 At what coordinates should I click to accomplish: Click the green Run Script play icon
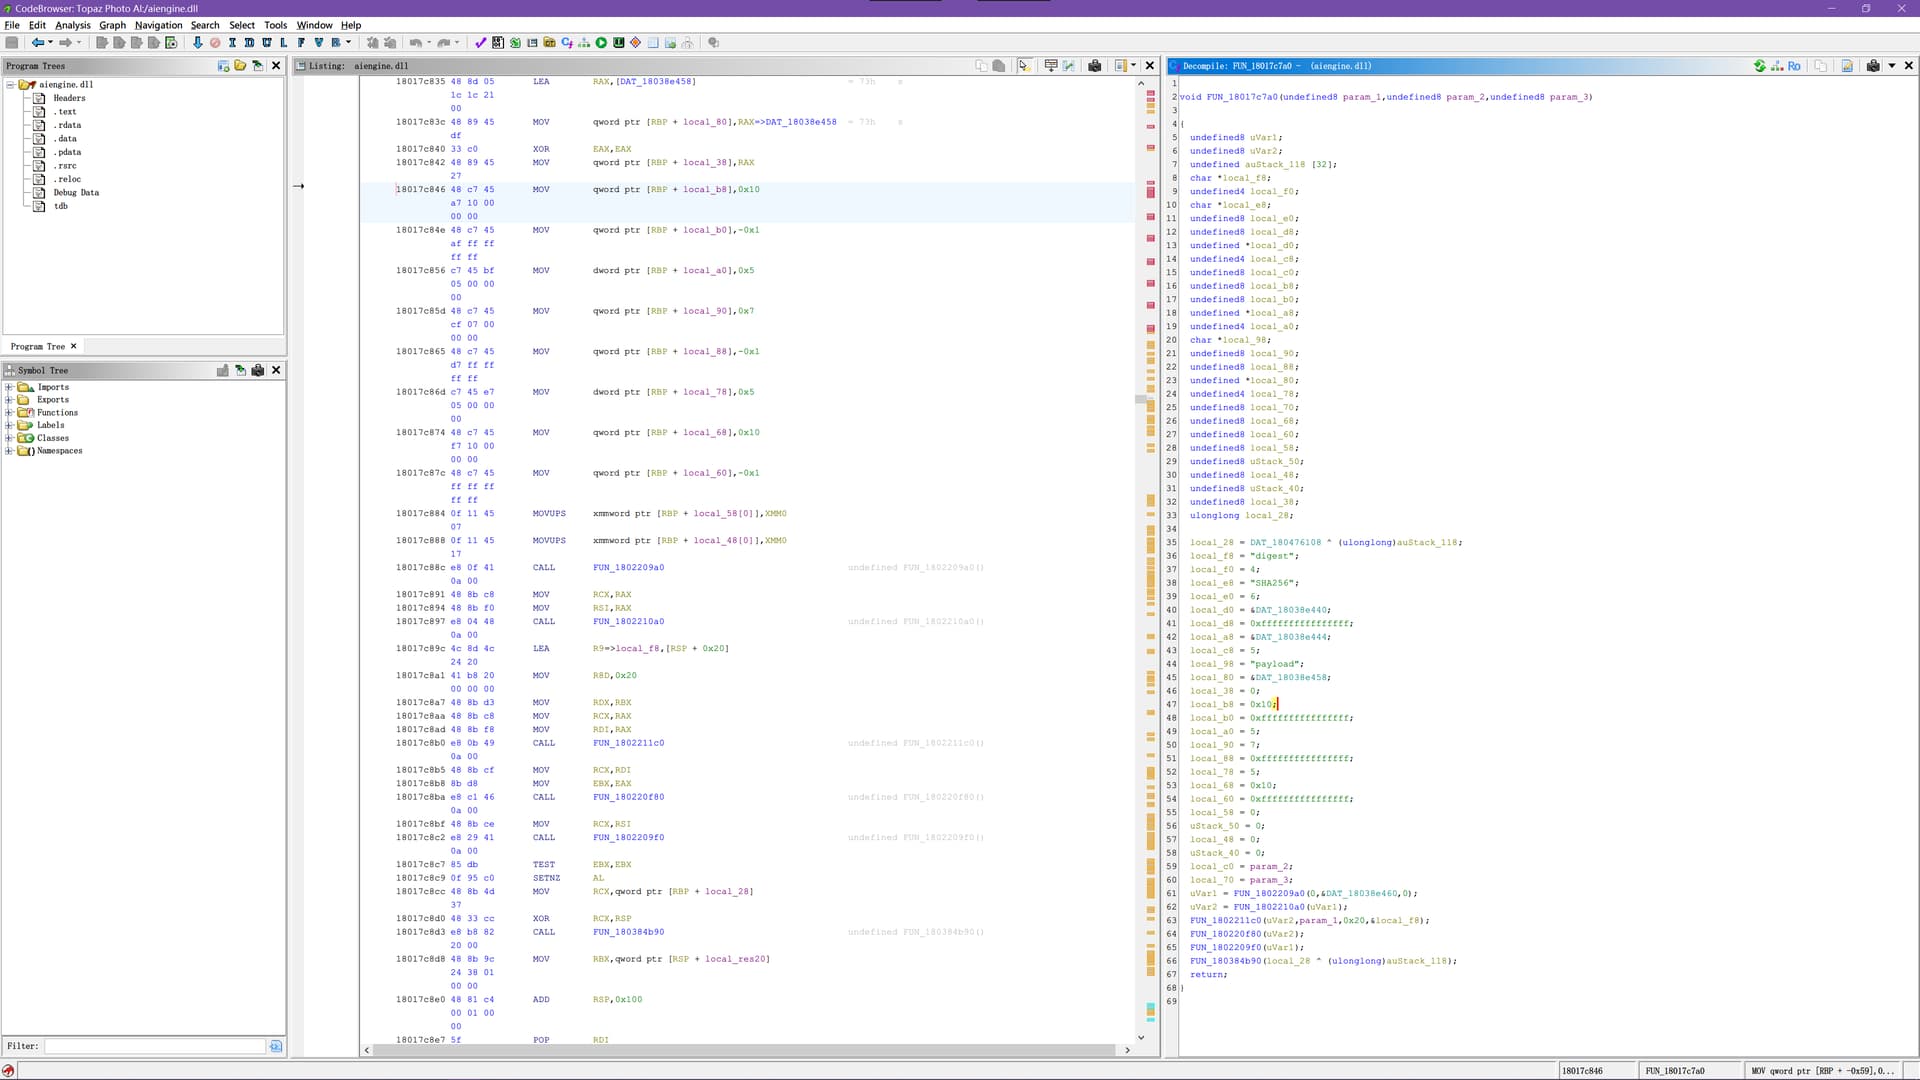click(601, 43)
